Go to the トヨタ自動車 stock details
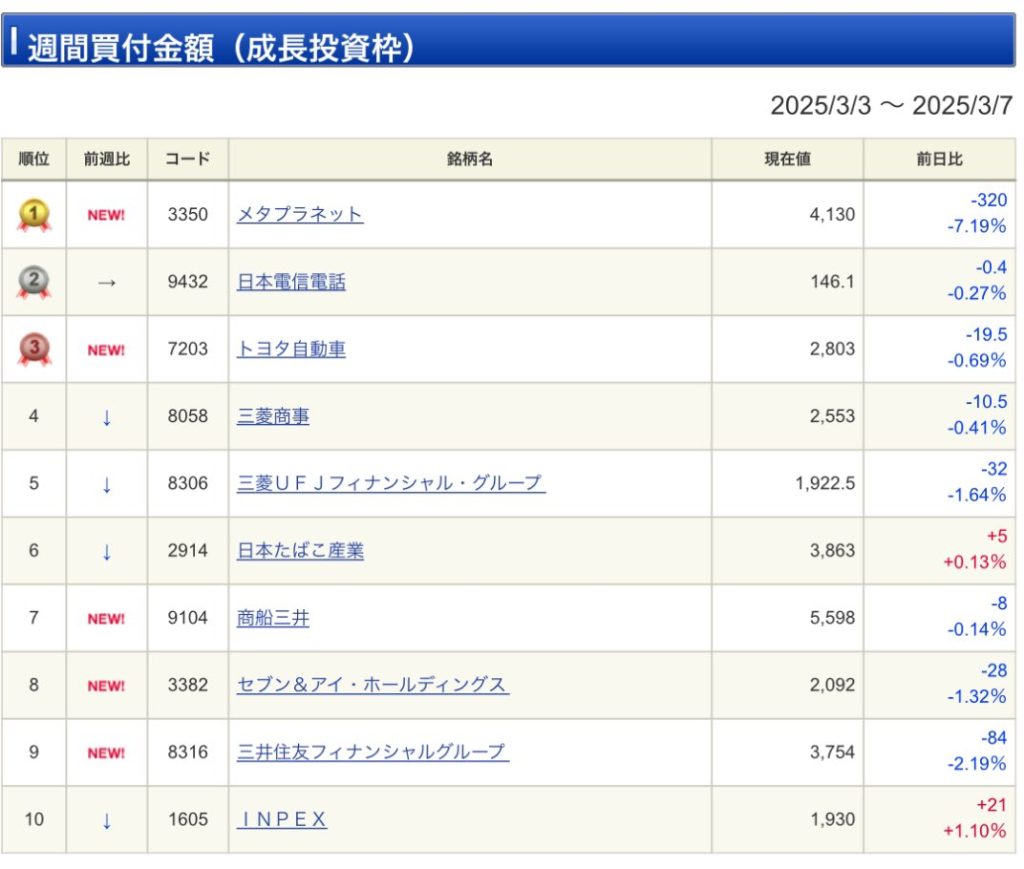 pyautogui.click(x=291, y=350)
